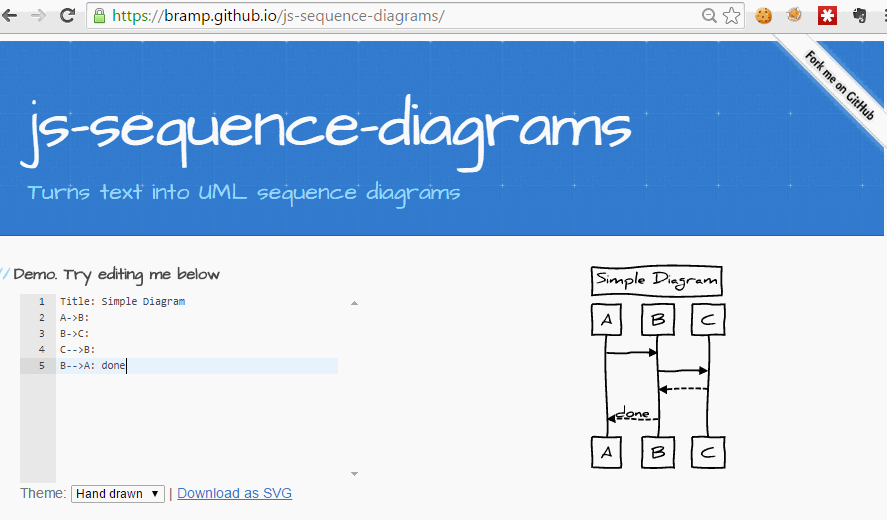Place cursor in line 'B-->A: done'
The image size is (887, 520).
pyautogui.click(x=93, y=366)
